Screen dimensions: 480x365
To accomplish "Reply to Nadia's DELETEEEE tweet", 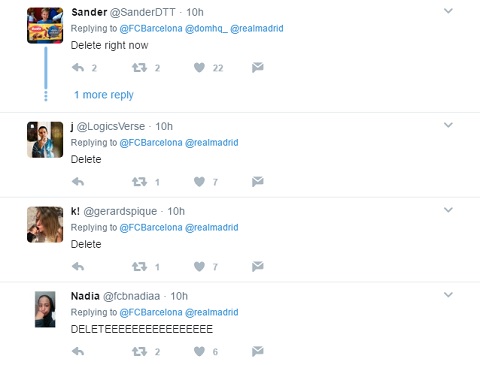I will [x=78, y=351].
